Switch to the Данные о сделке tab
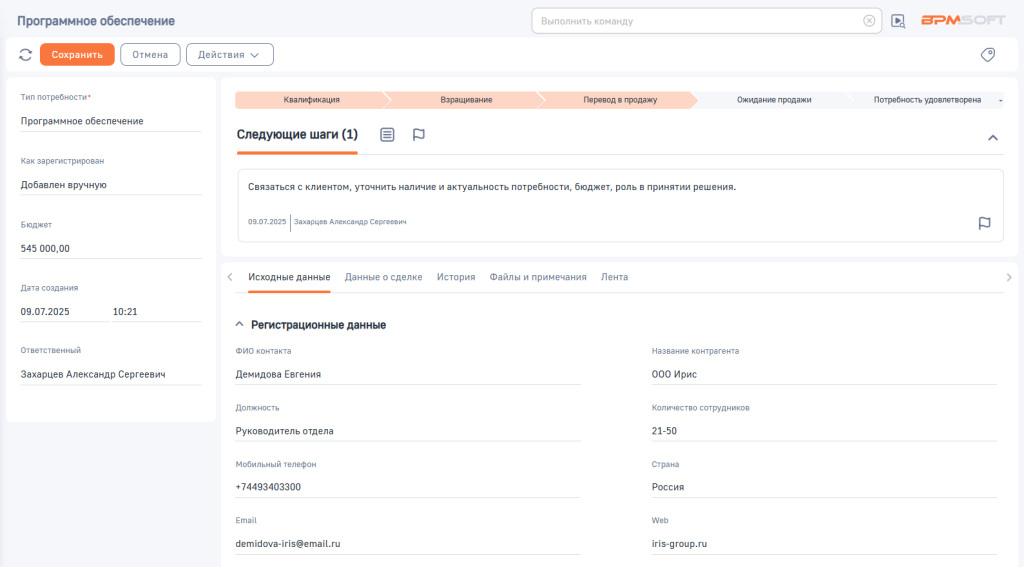 (x=383, y=277)
